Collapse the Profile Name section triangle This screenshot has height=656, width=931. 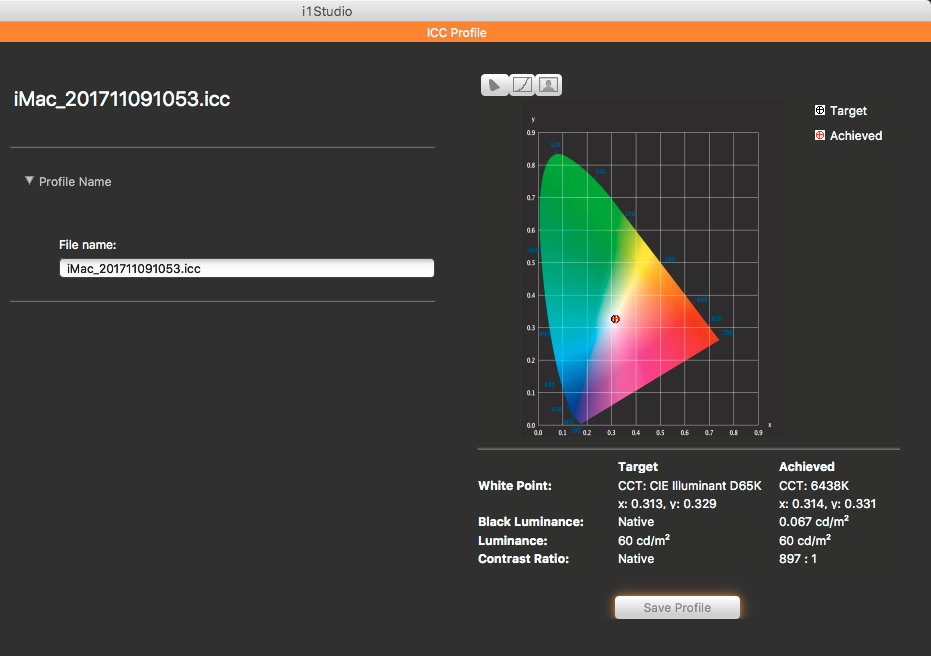click(29, 181)
